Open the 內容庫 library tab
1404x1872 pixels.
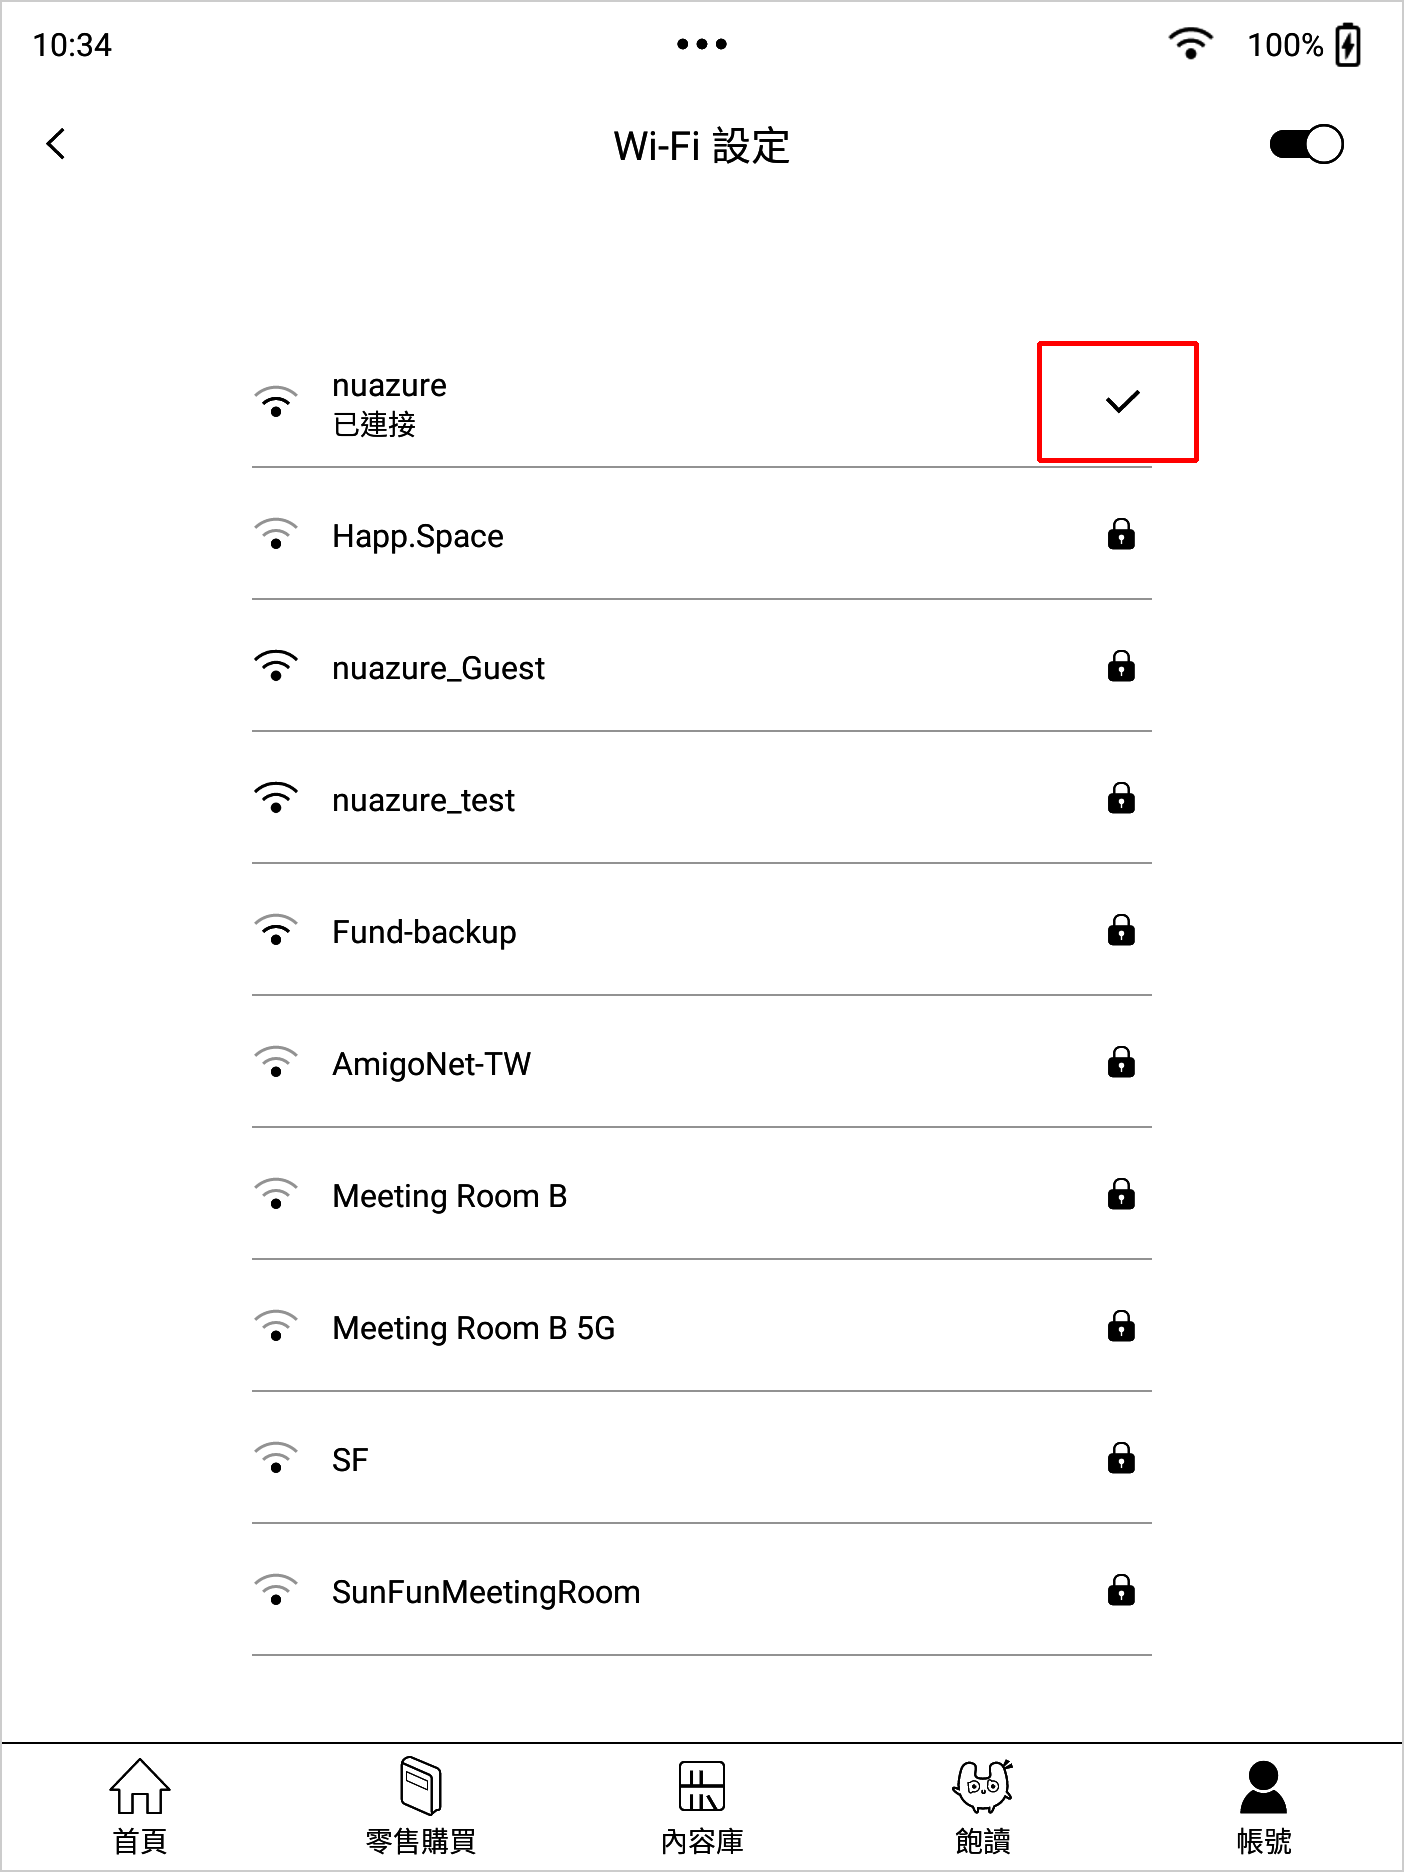(x=702, y=1807)
